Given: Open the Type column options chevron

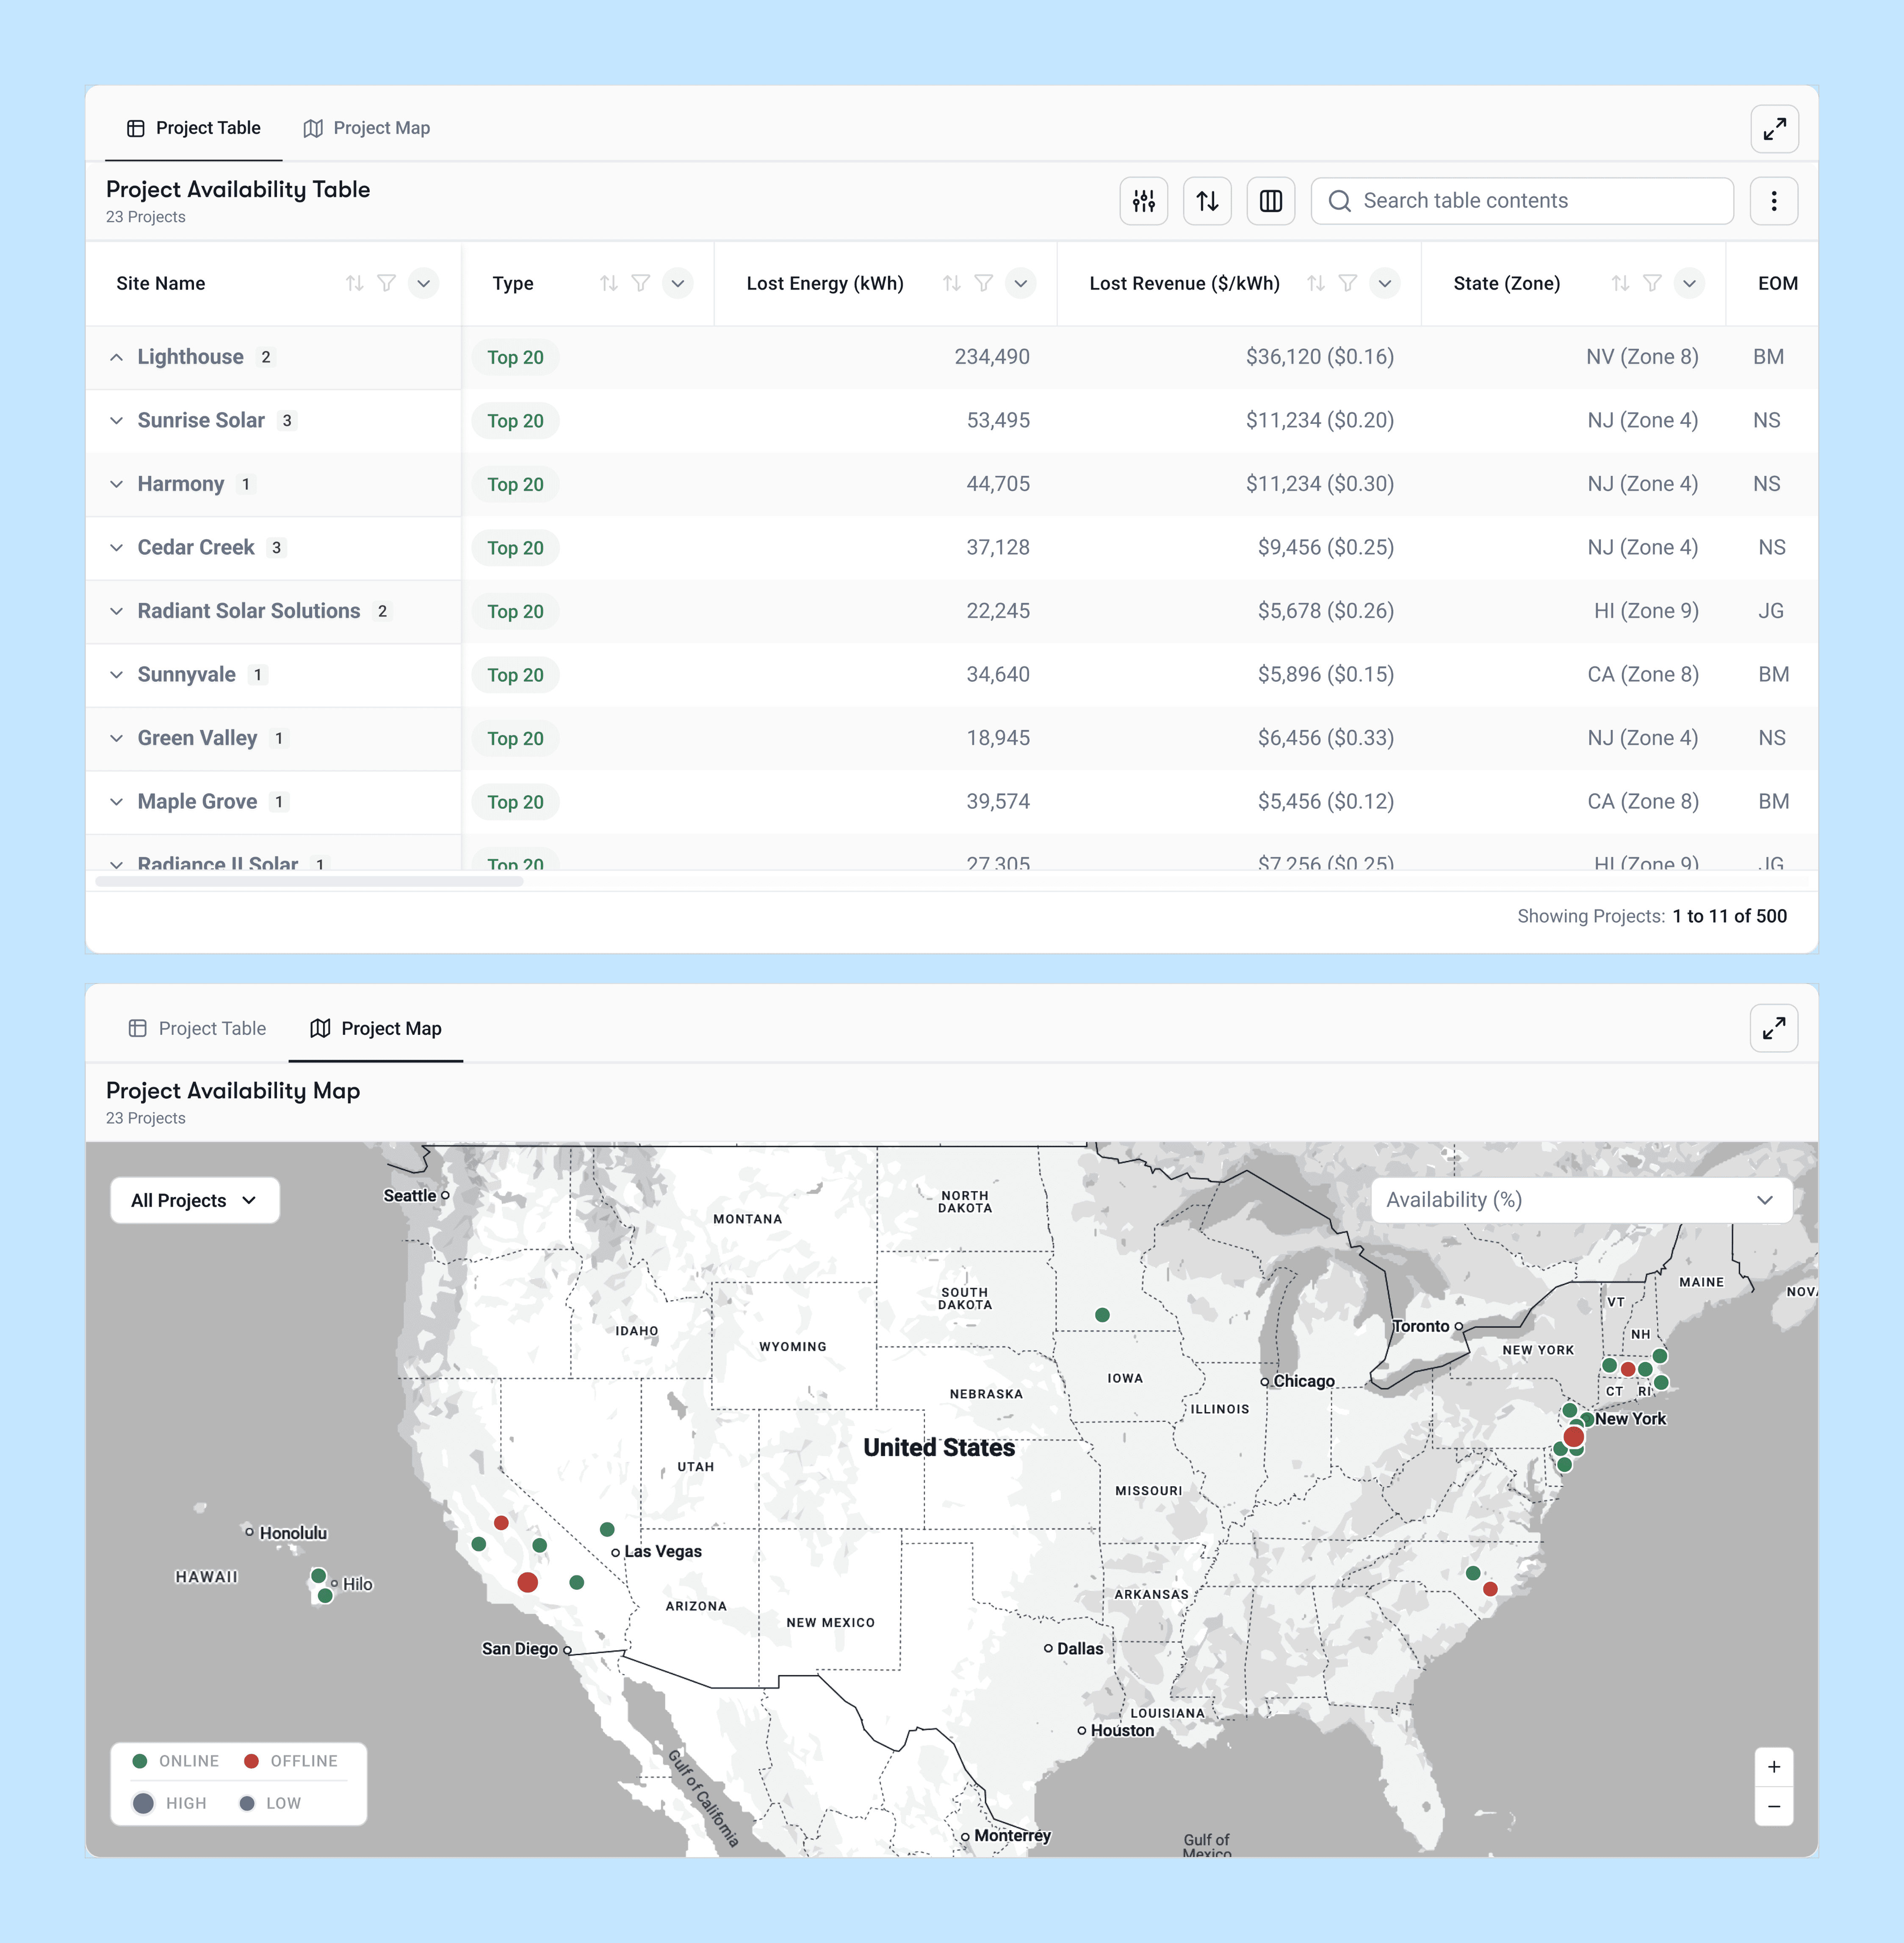Looking at the screenshot, I should pos(677,283).
